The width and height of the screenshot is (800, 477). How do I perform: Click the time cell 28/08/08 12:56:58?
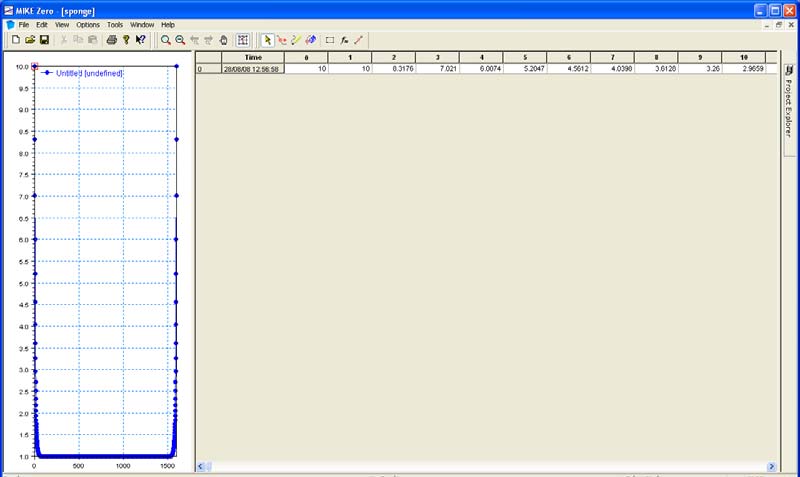pyautogui.click(x=253, y=68)
